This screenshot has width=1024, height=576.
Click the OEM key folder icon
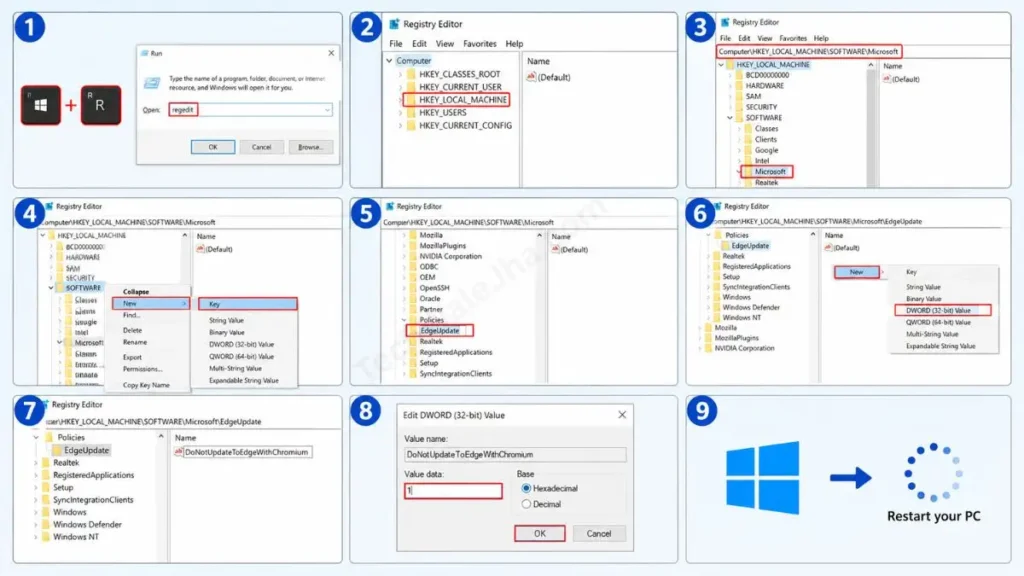point(412,277)
